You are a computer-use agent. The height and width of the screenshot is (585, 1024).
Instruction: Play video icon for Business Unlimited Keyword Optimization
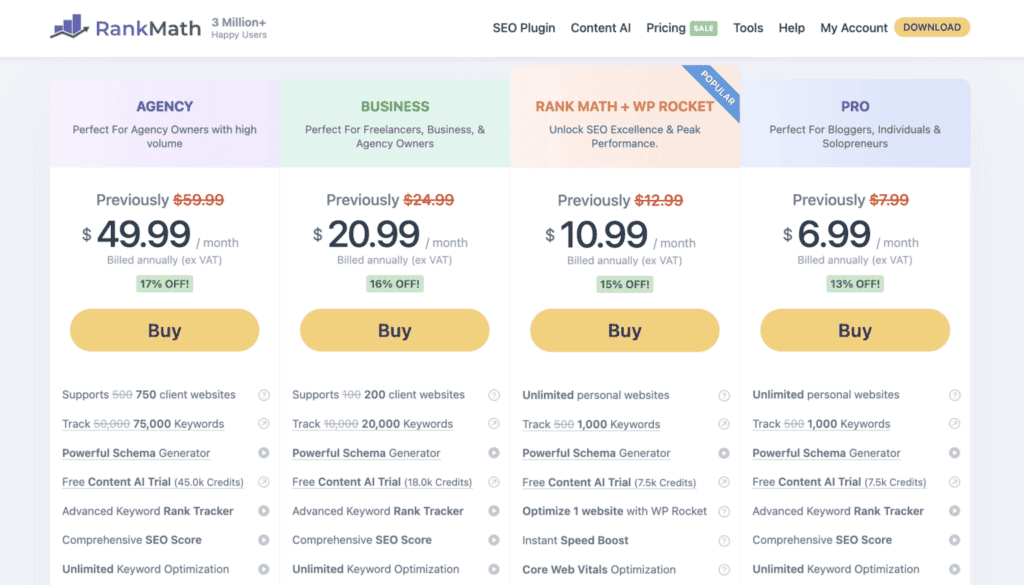(494, 569)
